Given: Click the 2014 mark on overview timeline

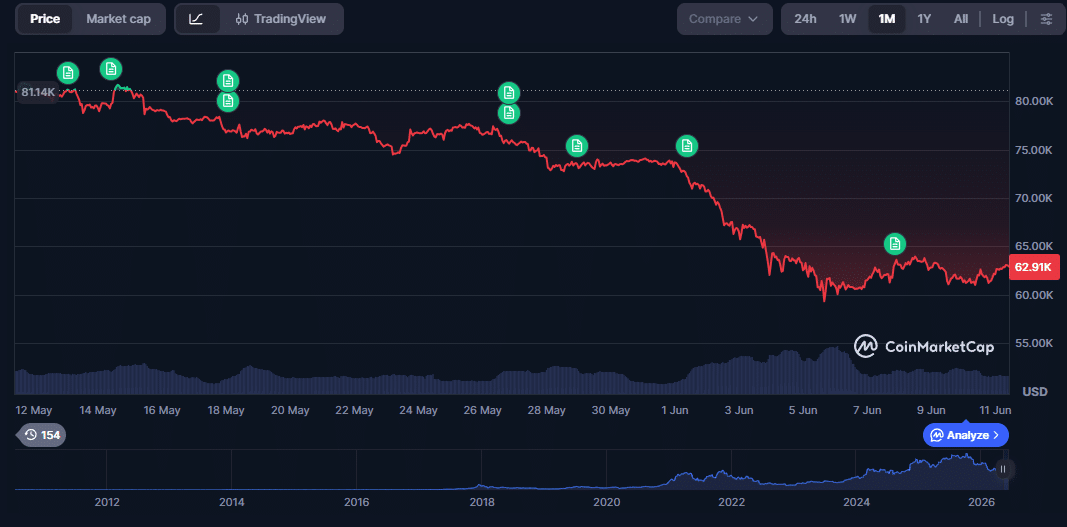Looking at the screenshot, I should [231, 502].
